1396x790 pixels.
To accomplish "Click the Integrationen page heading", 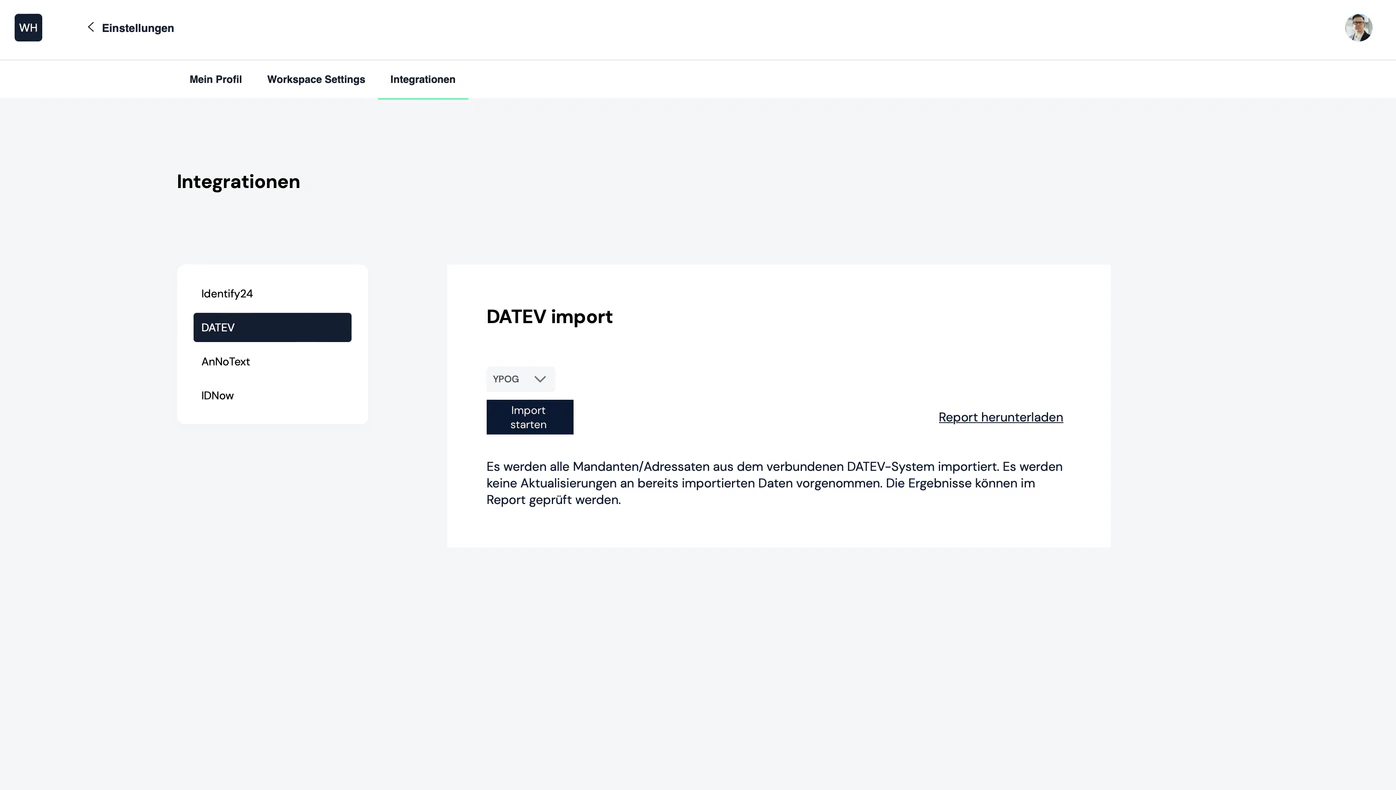I will (238, 182).
